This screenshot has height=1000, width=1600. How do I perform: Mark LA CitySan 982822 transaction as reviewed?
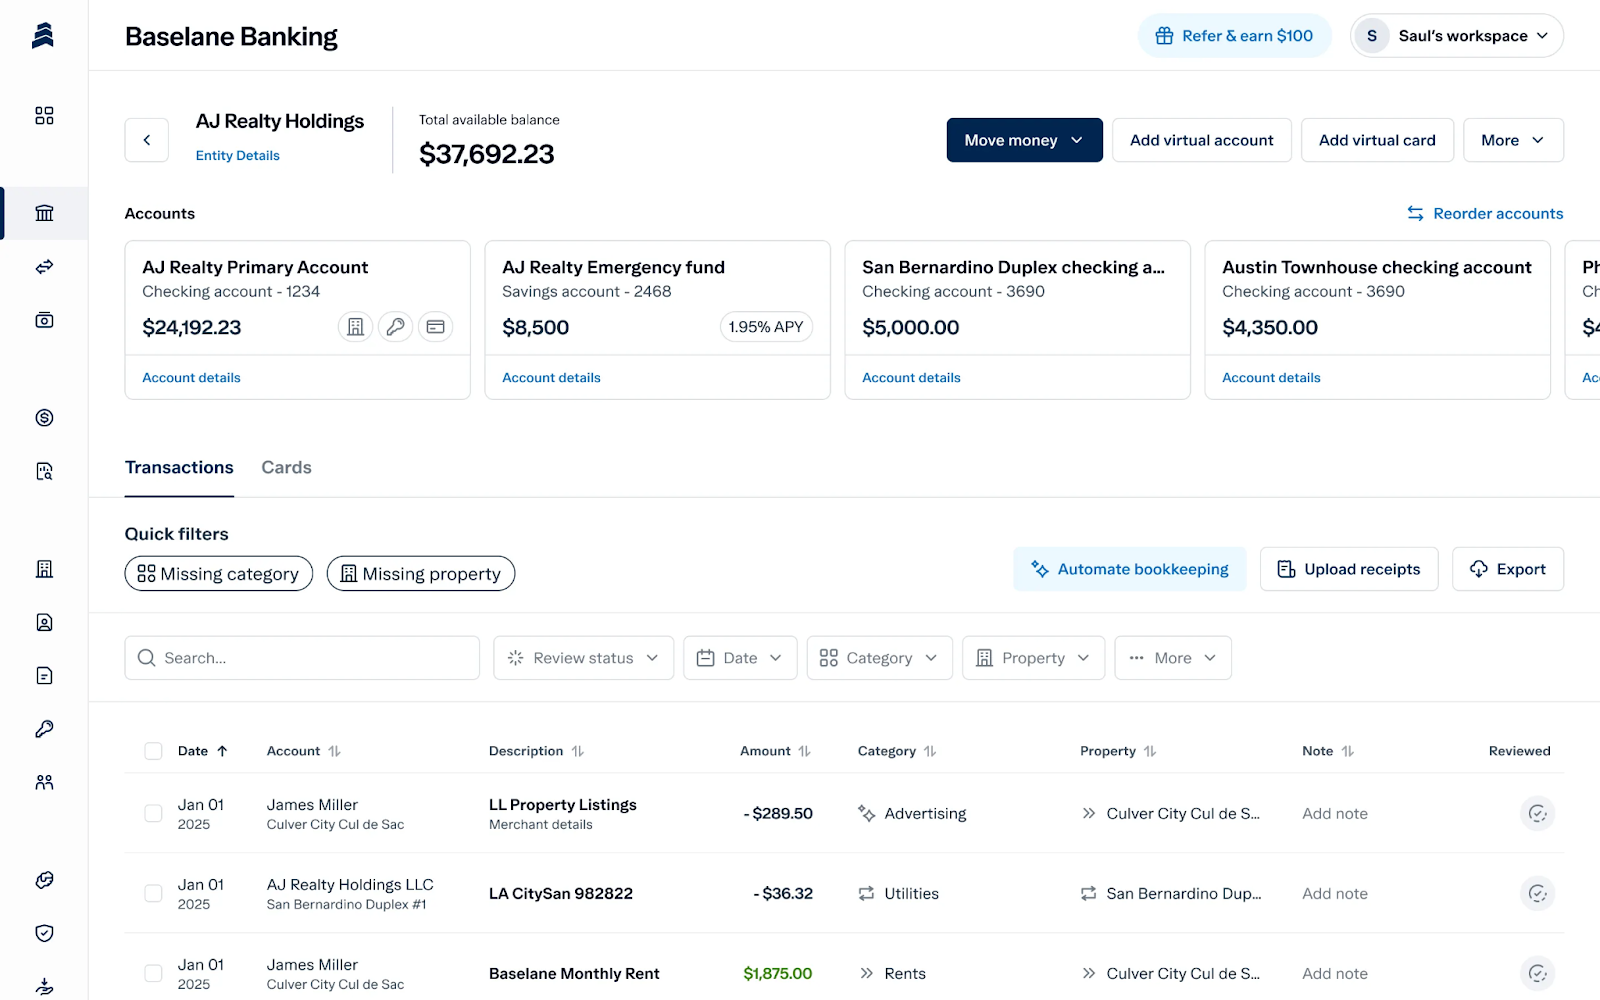tap(1537, 894)
